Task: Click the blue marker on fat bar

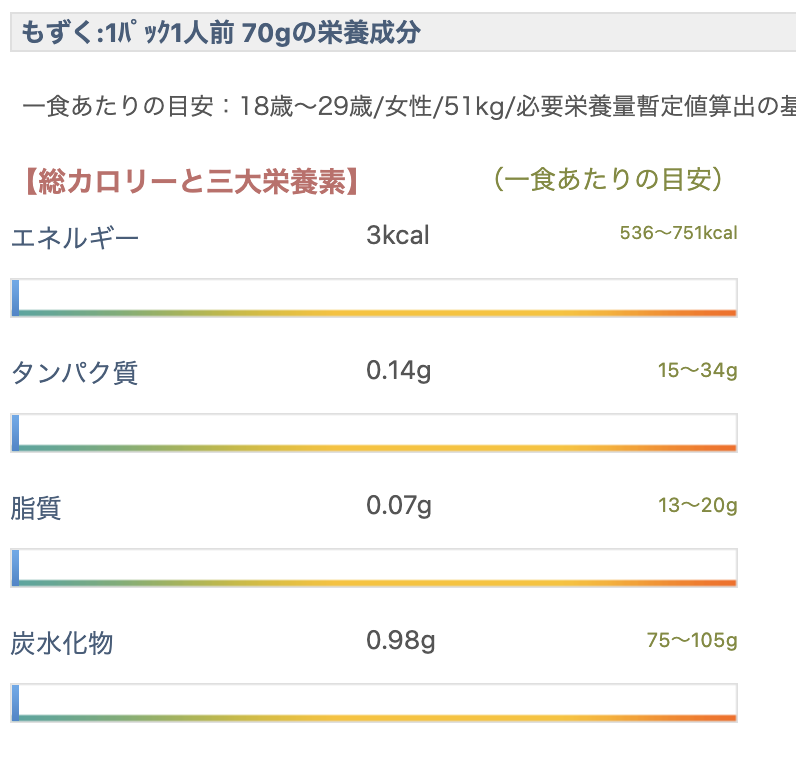Action: pyautogui.click(x=15, y=567)
